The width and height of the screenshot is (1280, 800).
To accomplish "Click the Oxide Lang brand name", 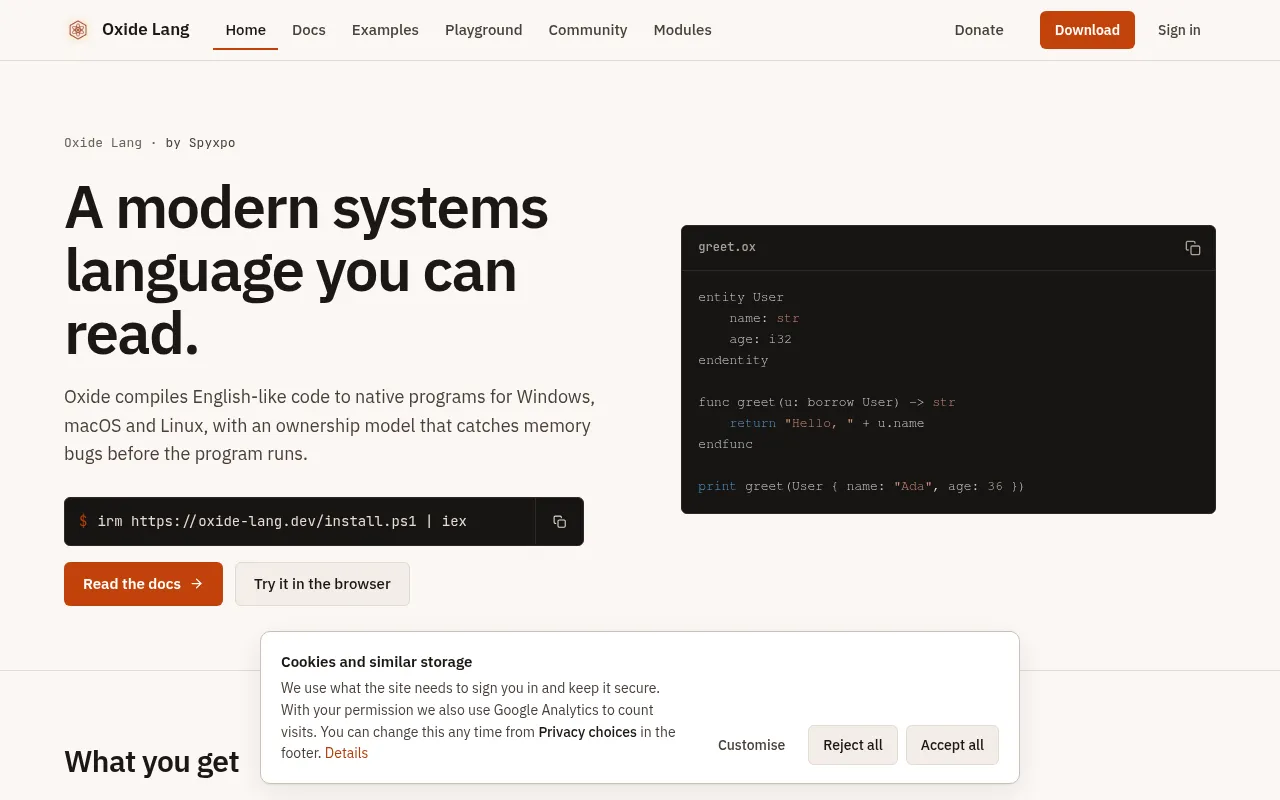I will tap(146, 30).
